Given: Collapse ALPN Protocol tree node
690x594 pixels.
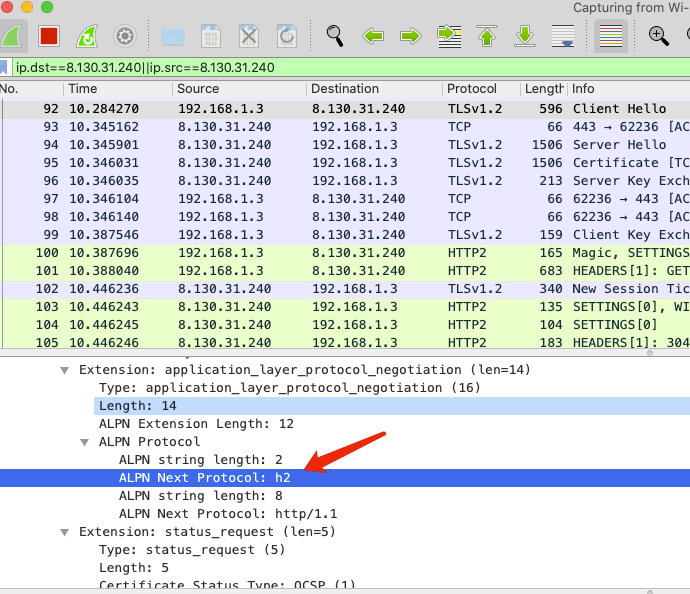Looking at the screenshot, I should (84, 442).
